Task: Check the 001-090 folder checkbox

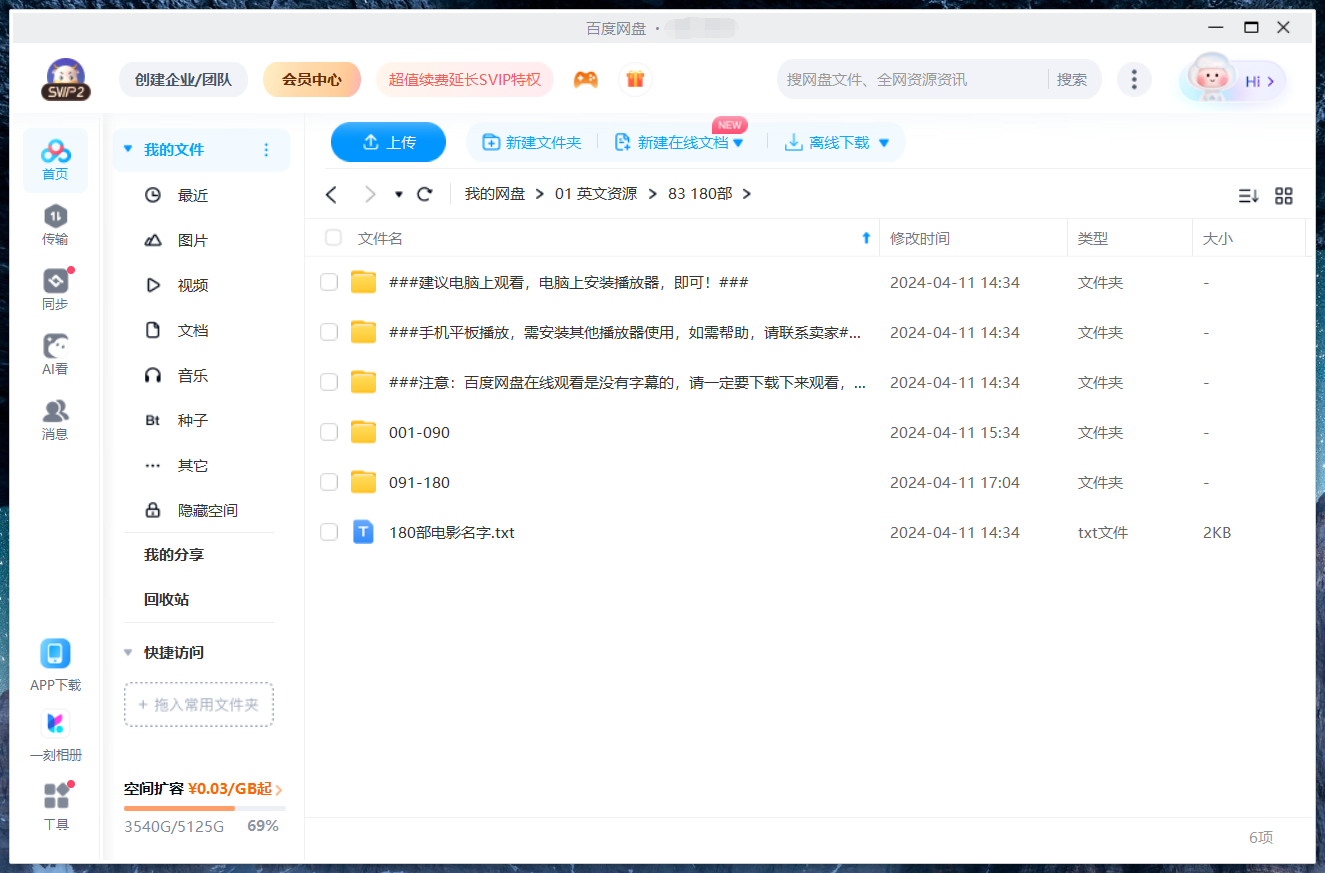Action: 329,432
